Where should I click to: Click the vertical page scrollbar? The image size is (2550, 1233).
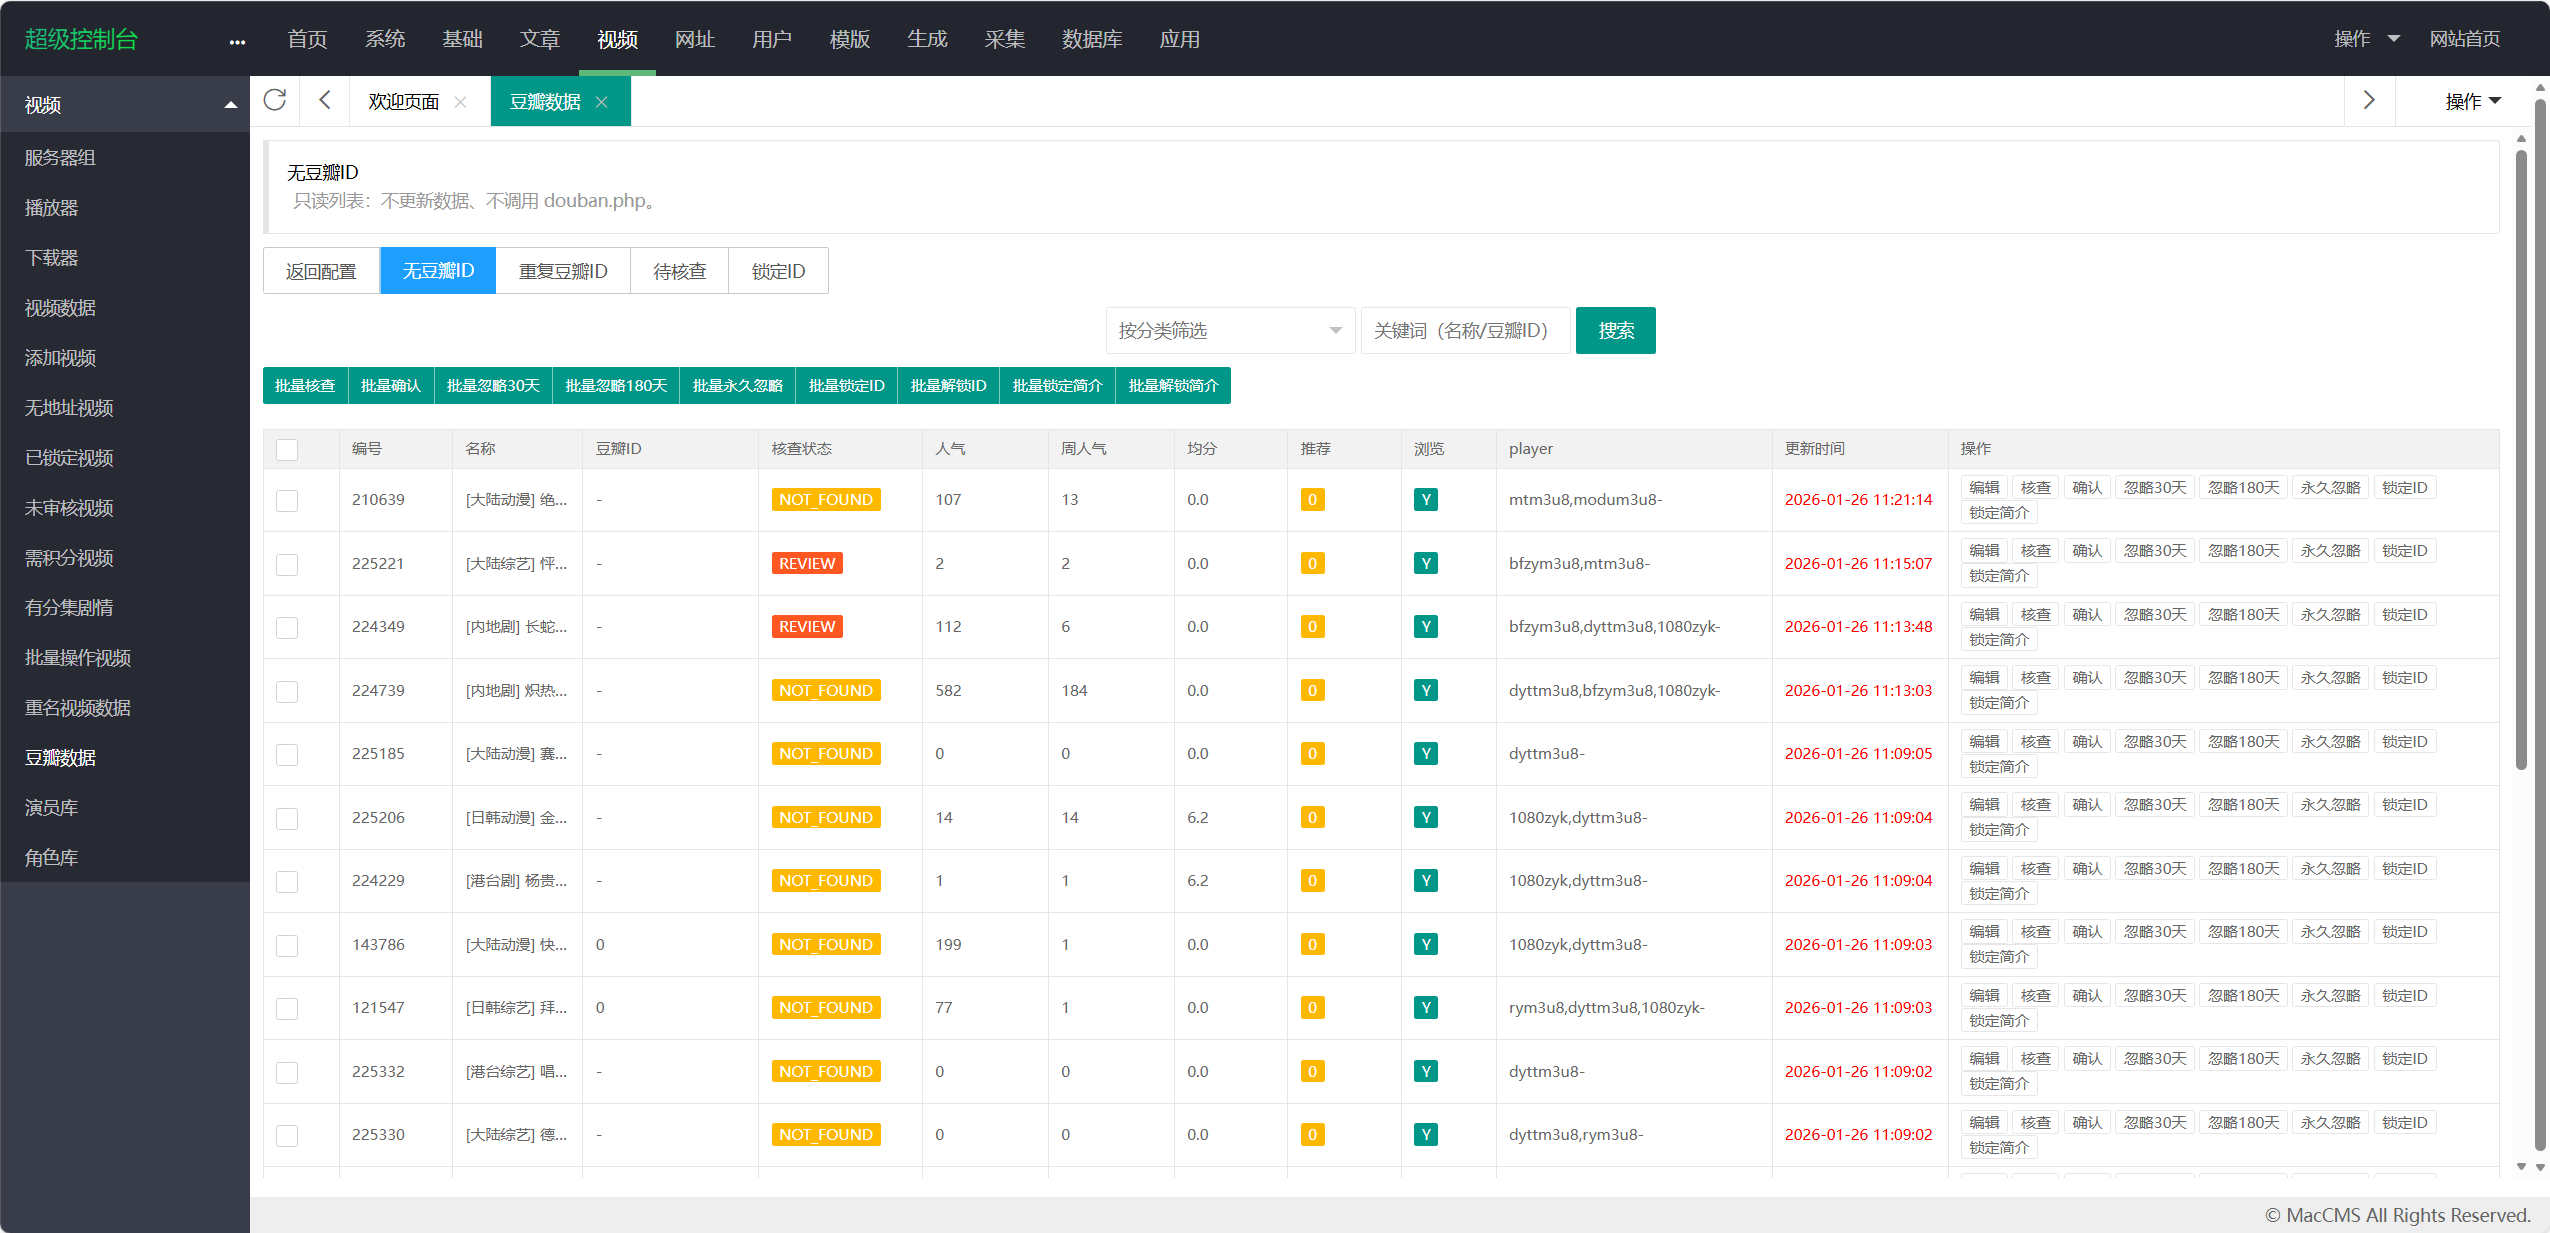click(2521, 460)
